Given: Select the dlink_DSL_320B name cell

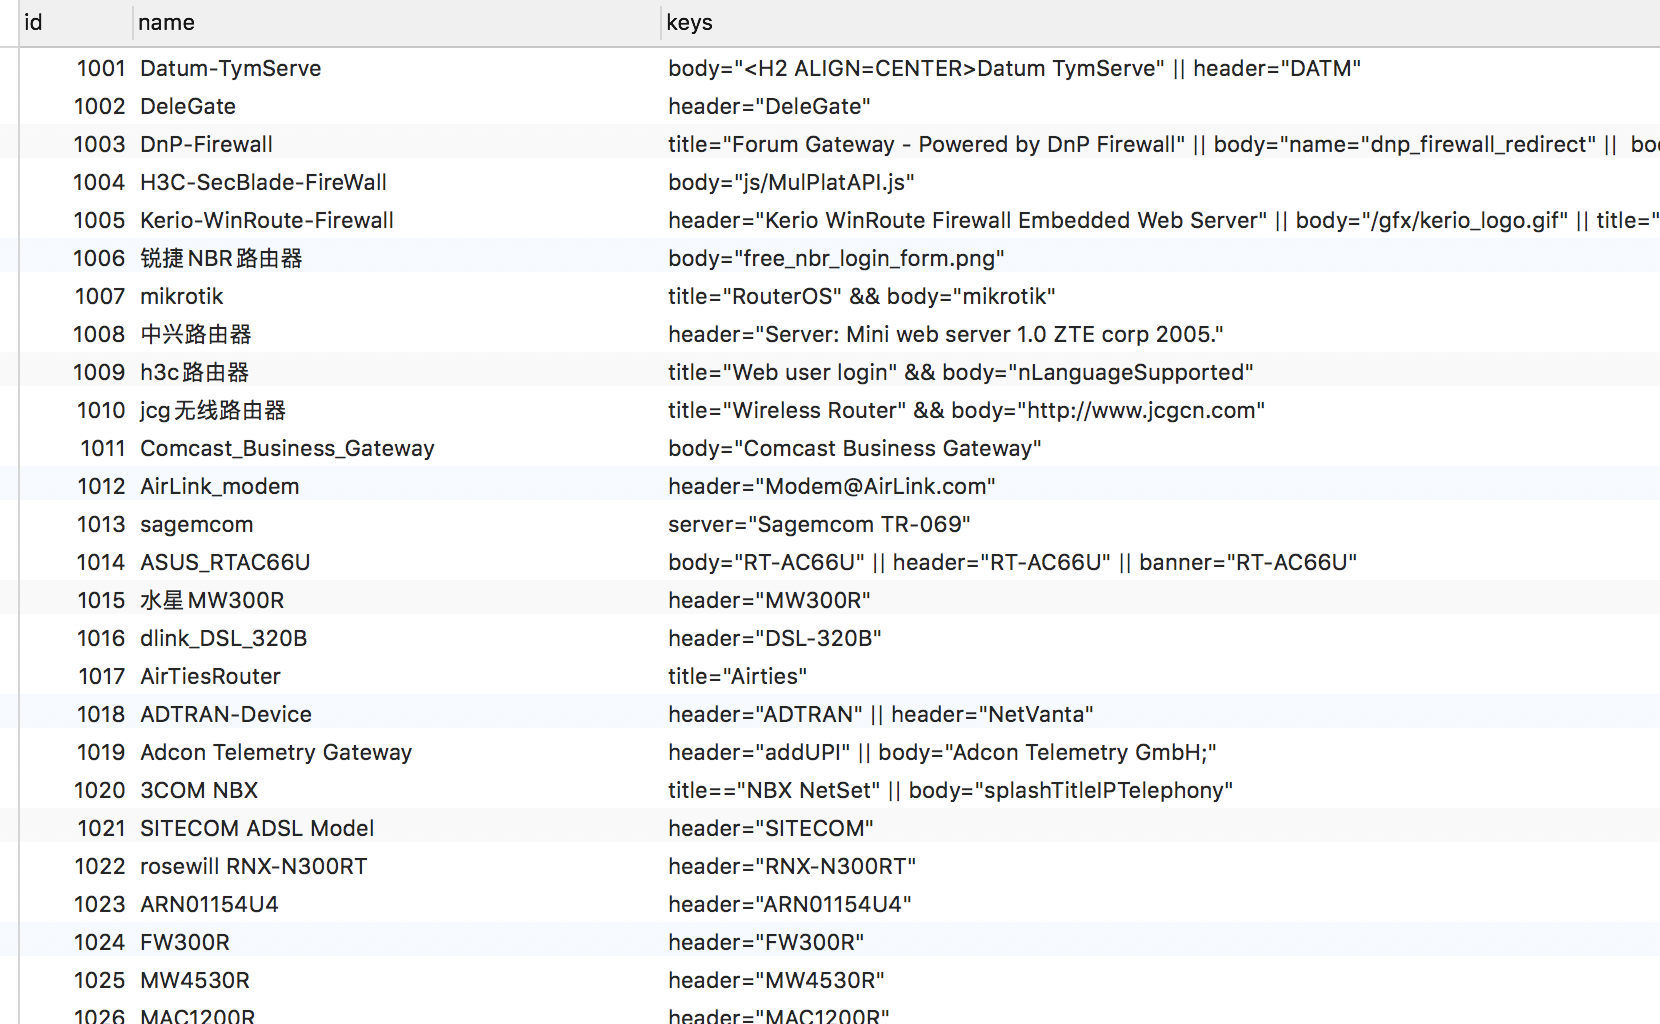Looking at the screenshot, I should 397,638.
